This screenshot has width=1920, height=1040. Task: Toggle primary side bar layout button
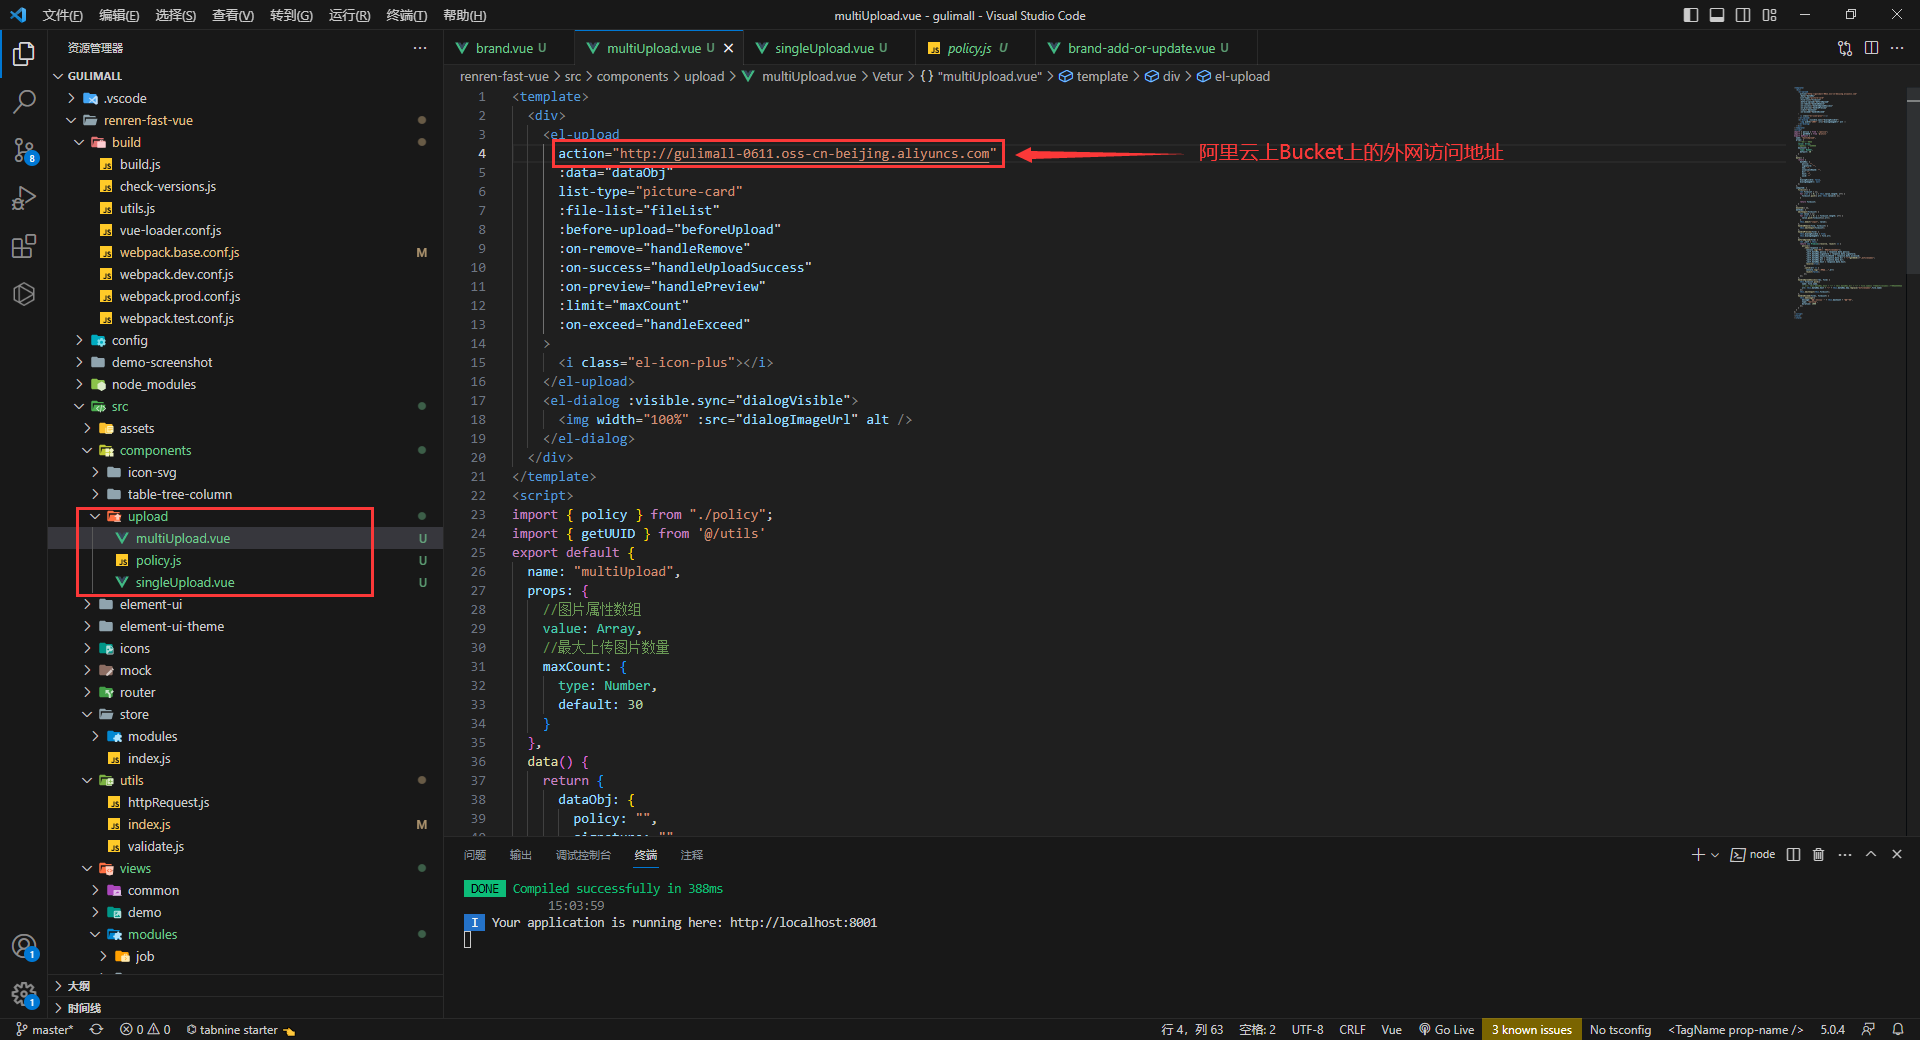(1691, 15)
